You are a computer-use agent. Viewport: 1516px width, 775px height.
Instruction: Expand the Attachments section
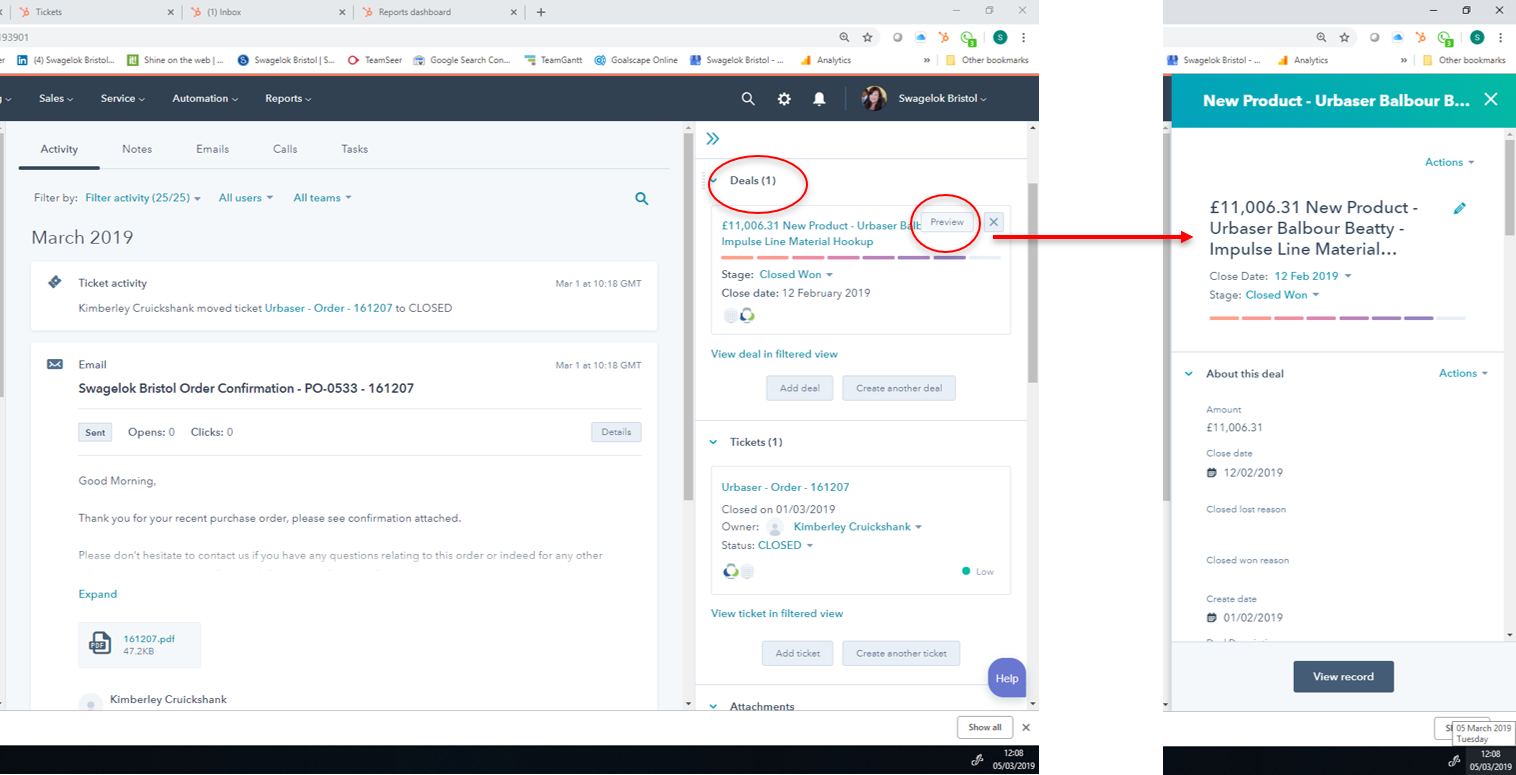pyautogui.click(x=714, y=706)
